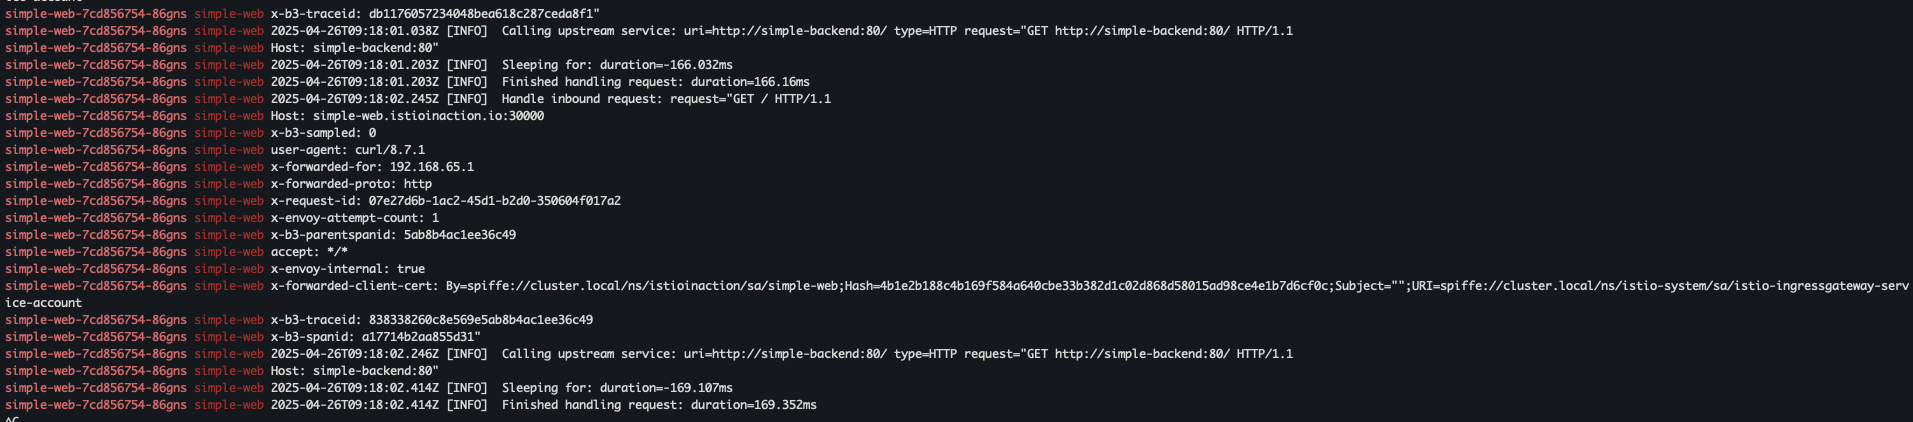Click the second http://simple-backend:80/ upstream URI
The height and width of the screenshot is (422, 1913).
[x=799, y=354]
